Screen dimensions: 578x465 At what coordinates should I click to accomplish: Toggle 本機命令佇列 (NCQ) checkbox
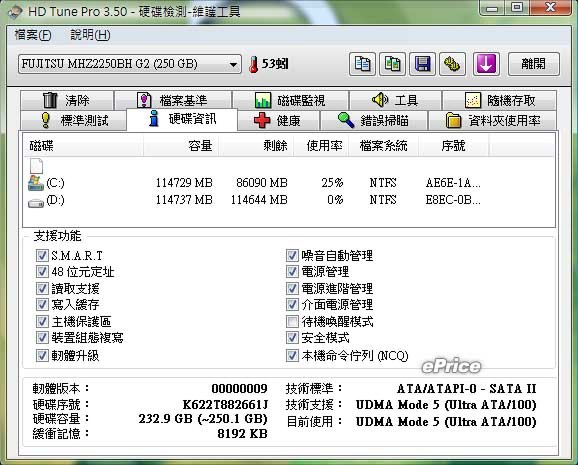click(292, 355)
